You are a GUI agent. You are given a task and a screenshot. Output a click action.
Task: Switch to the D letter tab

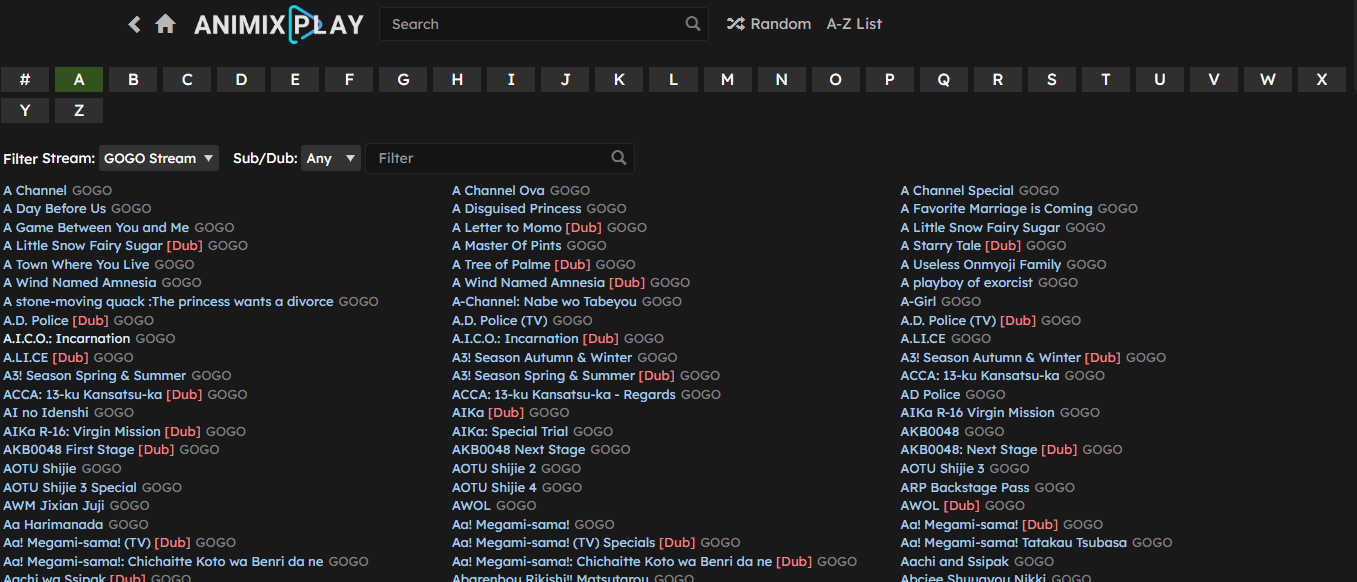point(241,80)
